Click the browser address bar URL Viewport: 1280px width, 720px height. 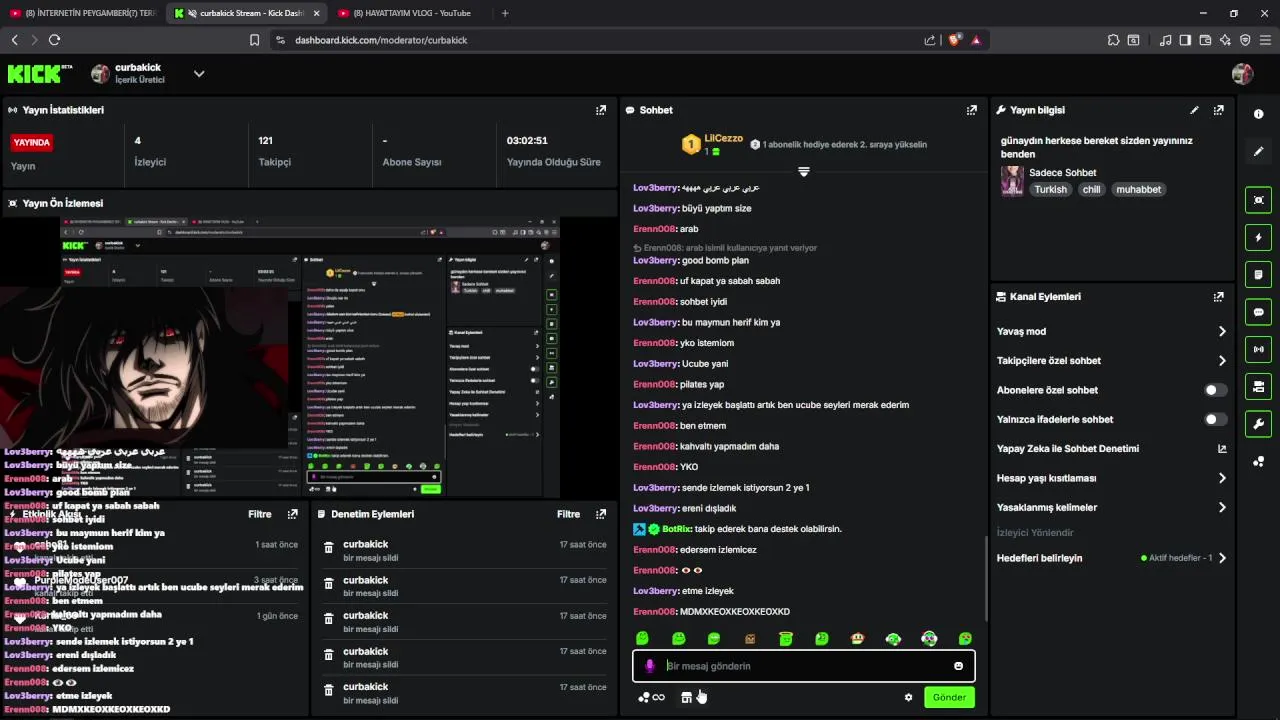[381, 40]
